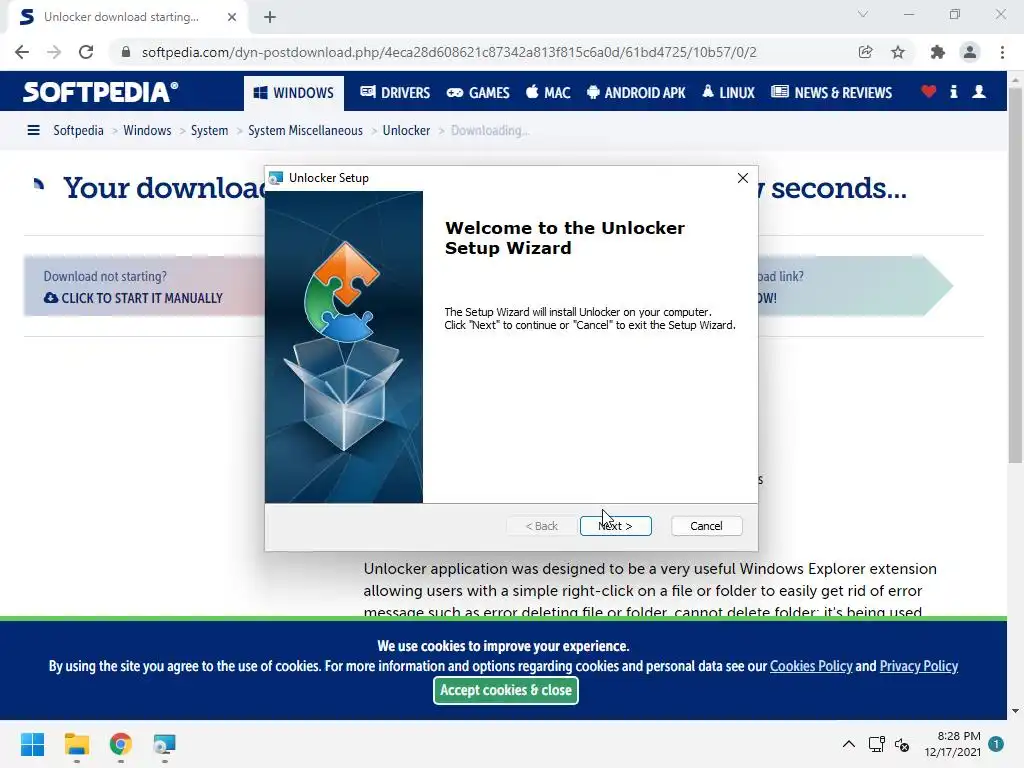Click the info icon in Softpedia header
The image size is (1024, 768).
coord(953,91)
